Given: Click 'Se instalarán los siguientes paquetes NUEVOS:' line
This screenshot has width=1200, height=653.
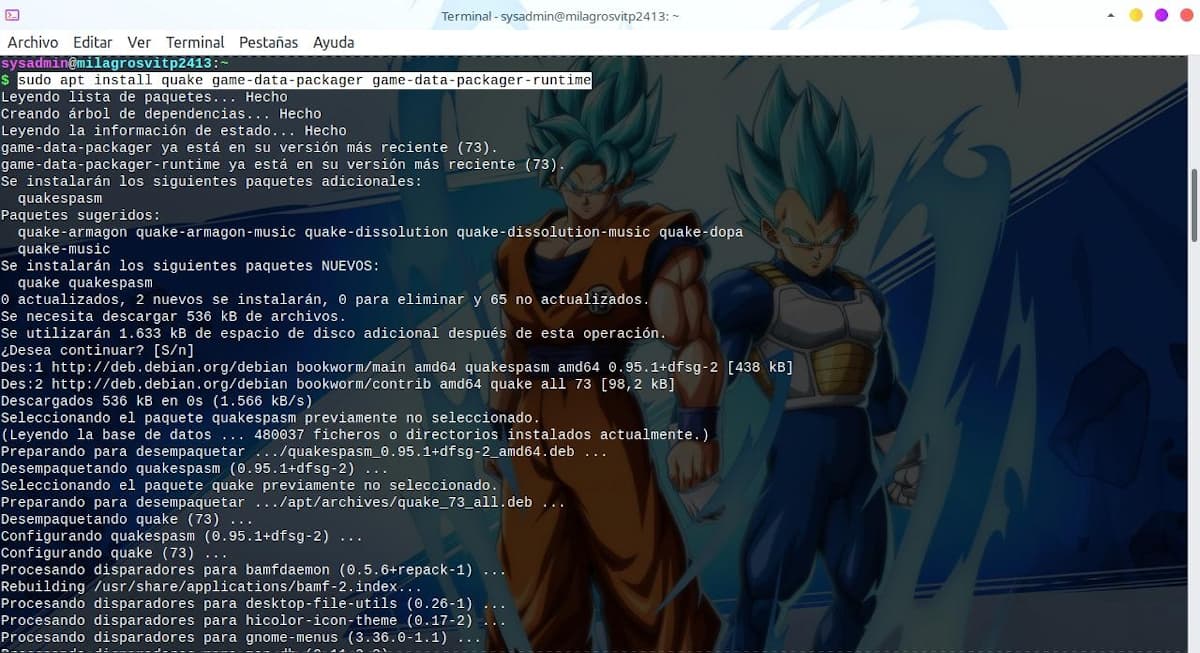Looking at the screenshot, I should click(190, 266).
